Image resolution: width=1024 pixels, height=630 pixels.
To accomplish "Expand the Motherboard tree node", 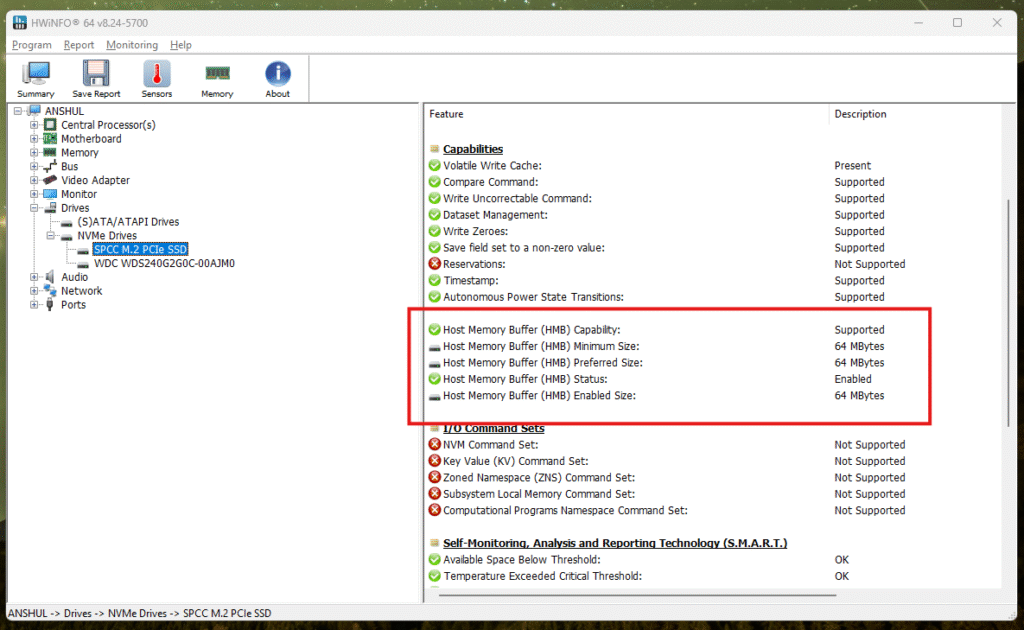I will (x=35, y=139).
